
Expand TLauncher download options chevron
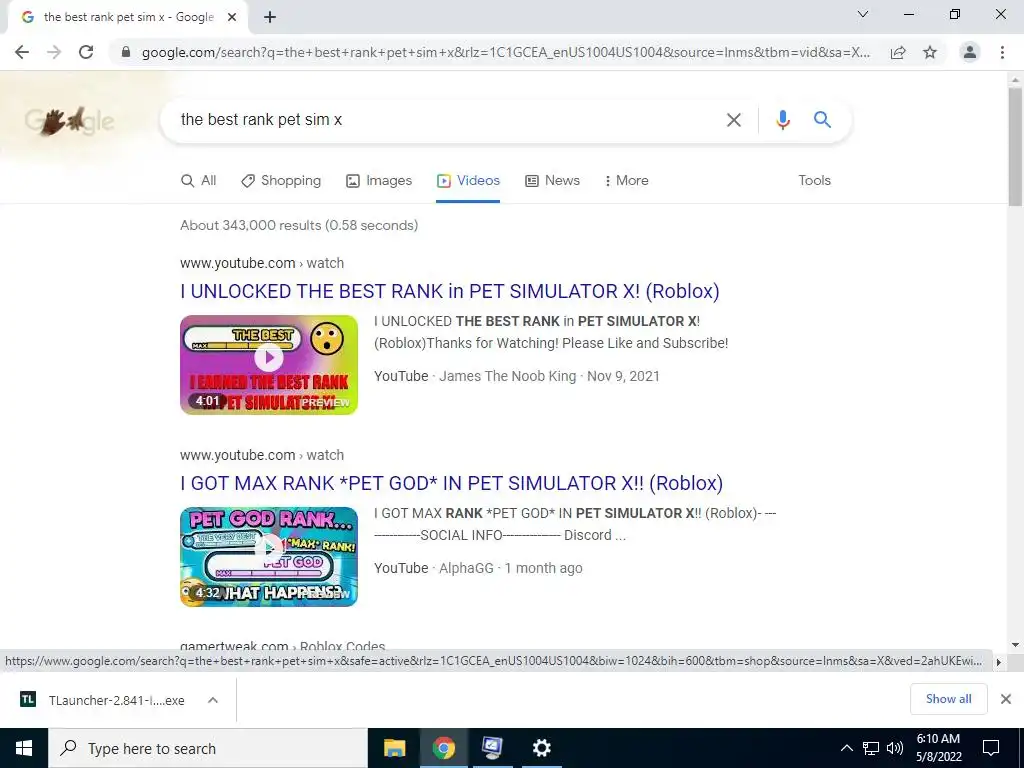[x=212, y=700]
